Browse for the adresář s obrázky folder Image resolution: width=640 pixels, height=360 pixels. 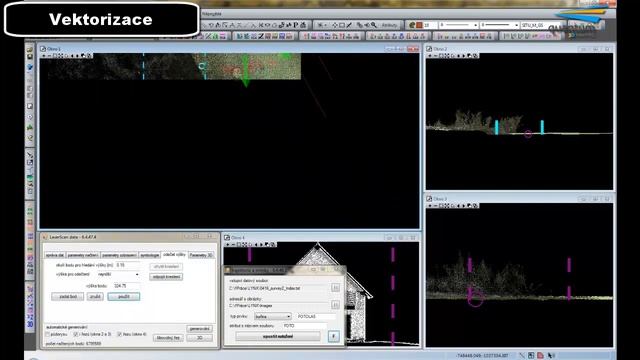click(336, 305)
